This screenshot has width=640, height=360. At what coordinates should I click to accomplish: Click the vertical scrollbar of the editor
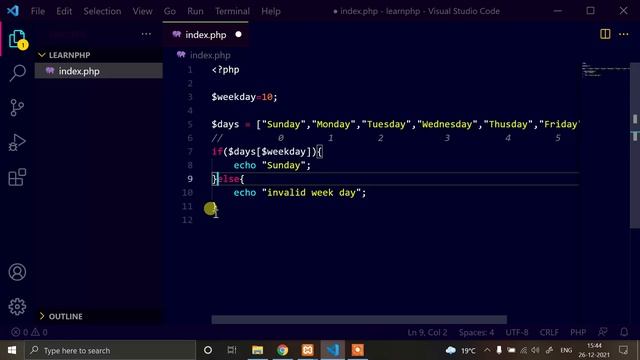(x=635, y=145)
